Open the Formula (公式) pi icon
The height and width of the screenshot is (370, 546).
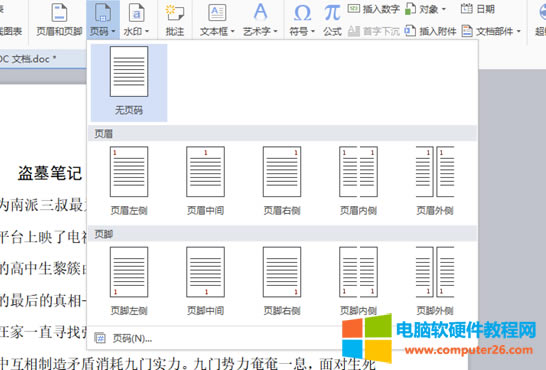point(332,13)
